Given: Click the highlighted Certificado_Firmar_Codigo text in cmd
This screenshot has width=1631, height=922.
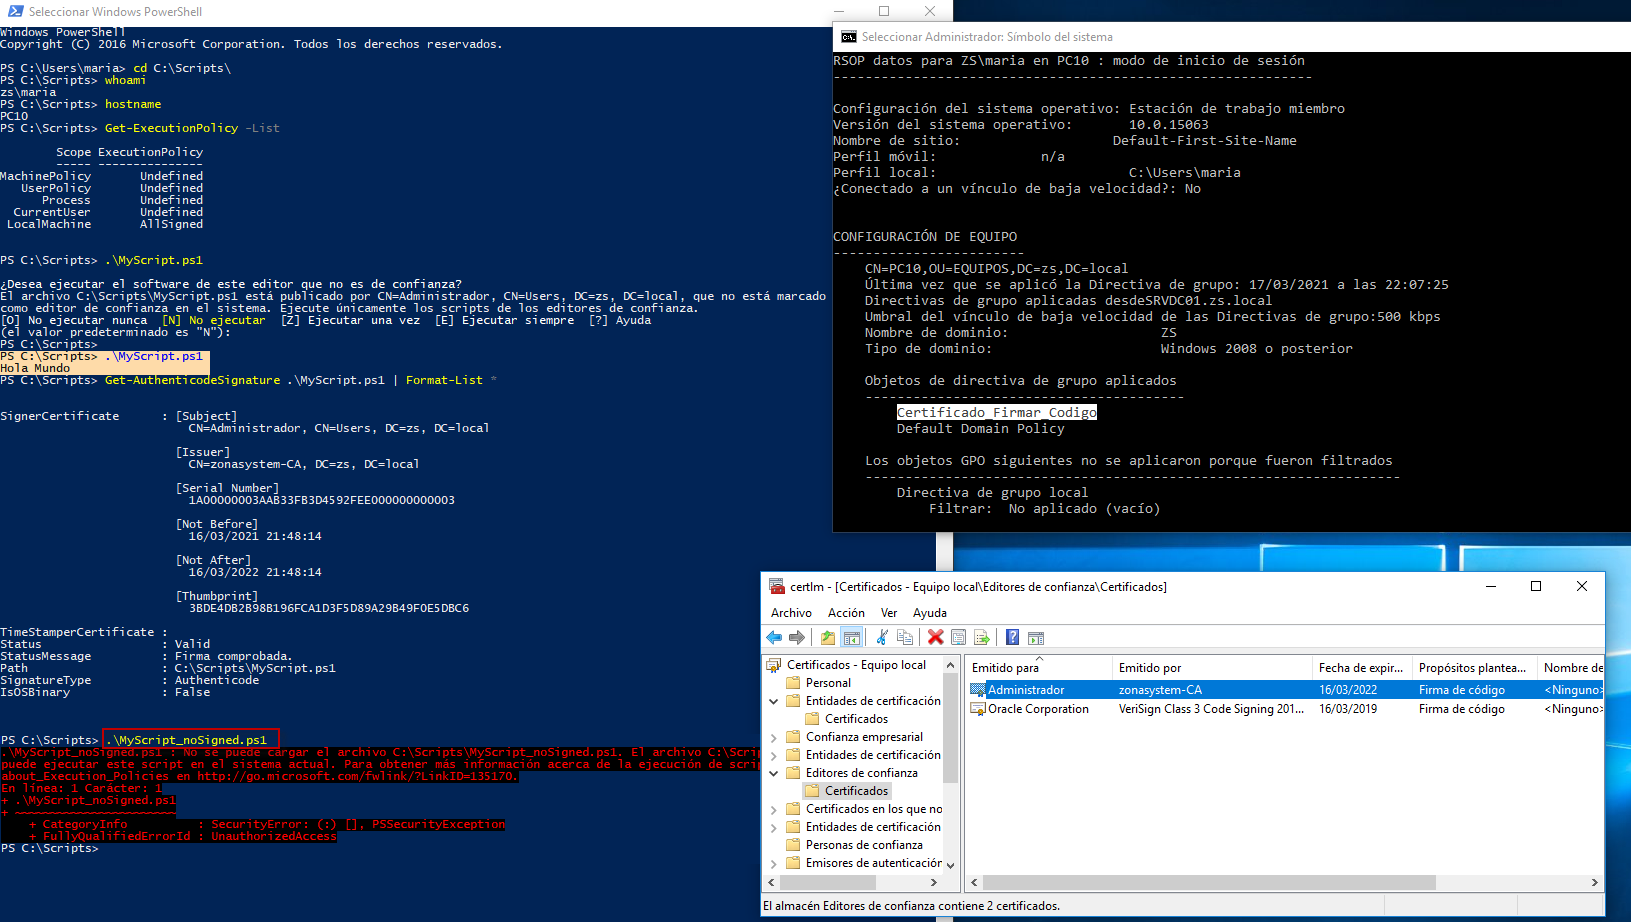Looking at the screenshot, I should [x=997, y=412].
